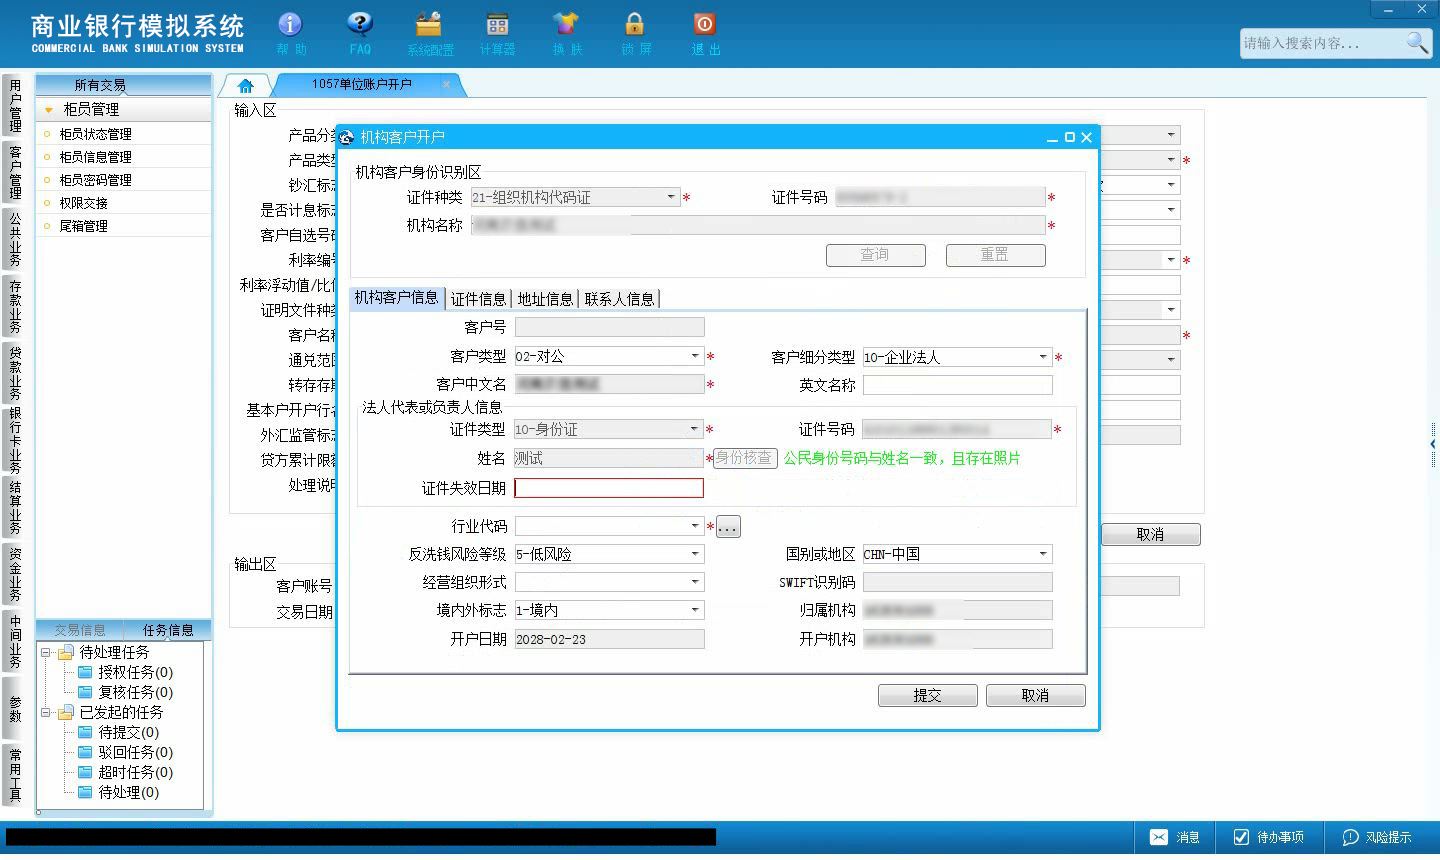Click the industry code browse (...) button

pyautogui.click(x=728, y=527)
